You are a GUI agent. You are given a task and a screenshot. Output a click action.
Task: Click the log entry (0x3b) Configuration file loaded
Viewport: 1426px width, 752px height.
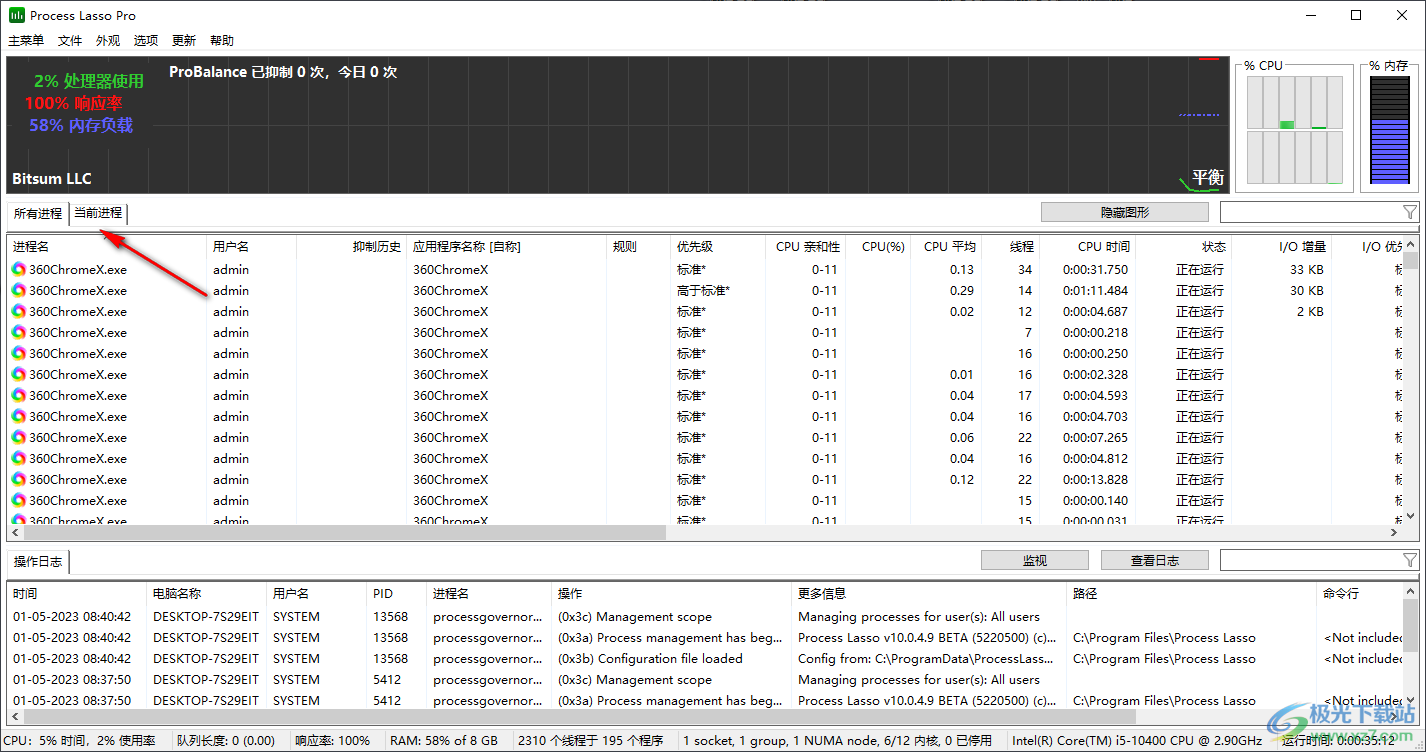pyautogui.click(x=650, y=658)
